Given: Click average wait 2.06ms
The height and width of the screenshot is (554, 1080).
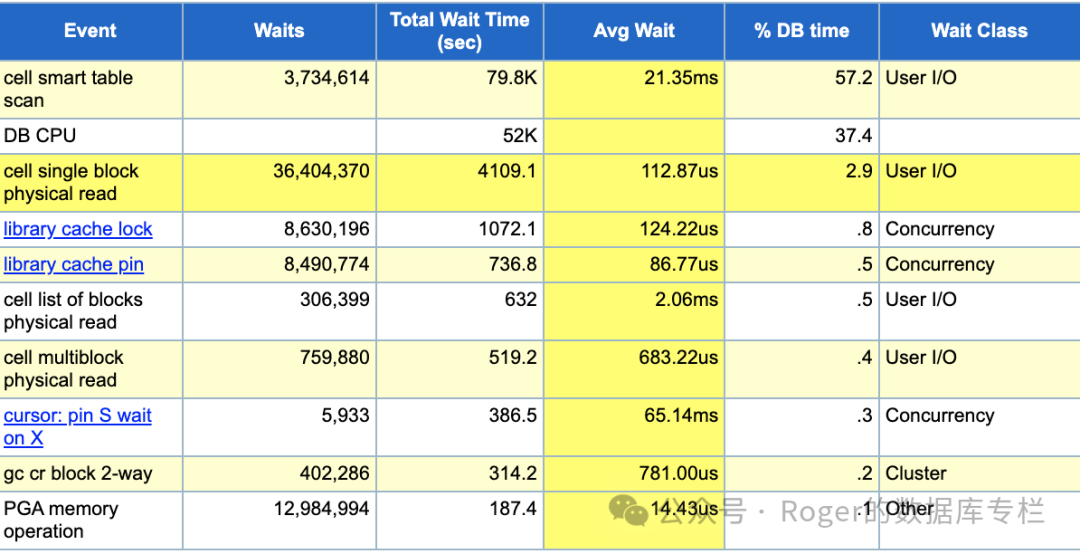Looking at the screenshot, I should (x=687, y=300).
